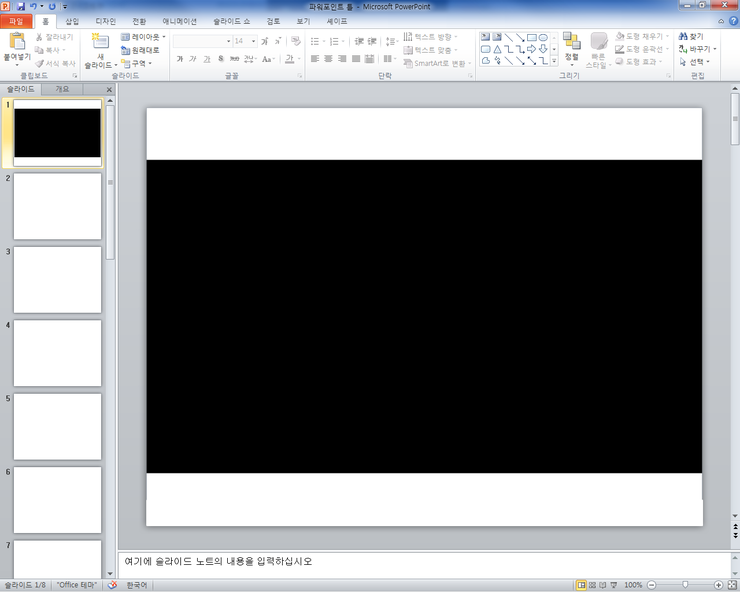The image size is (740, 592).
Task: Click the Bulleted List icon
Action: click(x=317, y=42)
